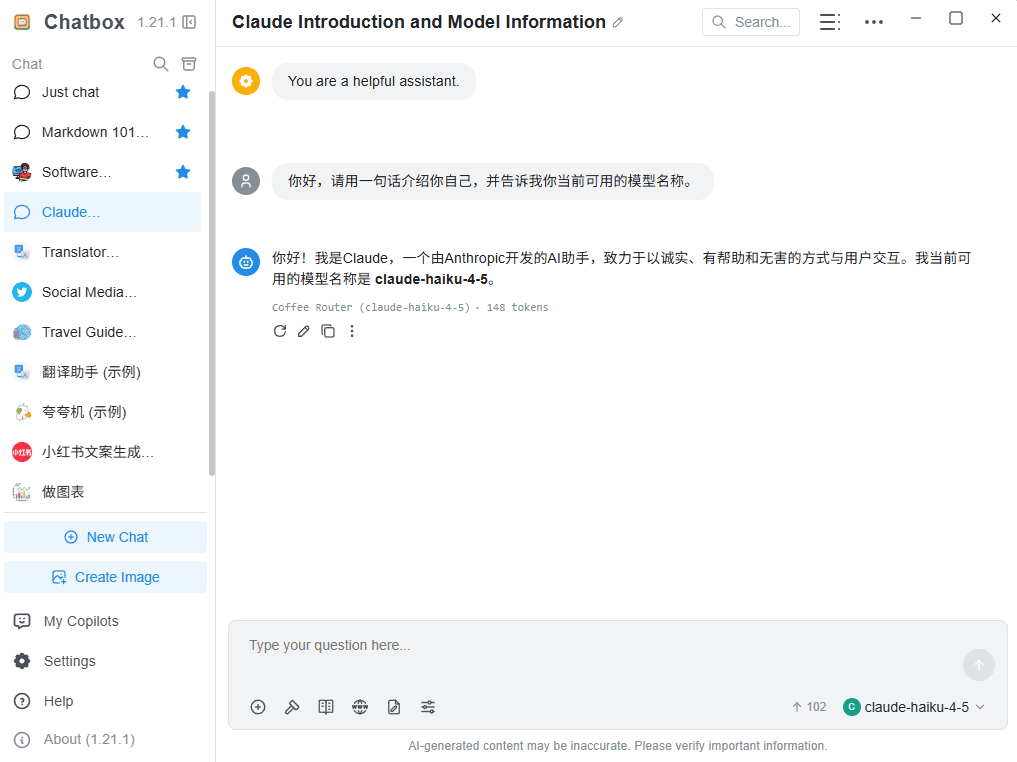The height and width of the screenshot is (762, 1017).
Task: Open more actions for the assistant's message
Action: click(x=352, y=331)
